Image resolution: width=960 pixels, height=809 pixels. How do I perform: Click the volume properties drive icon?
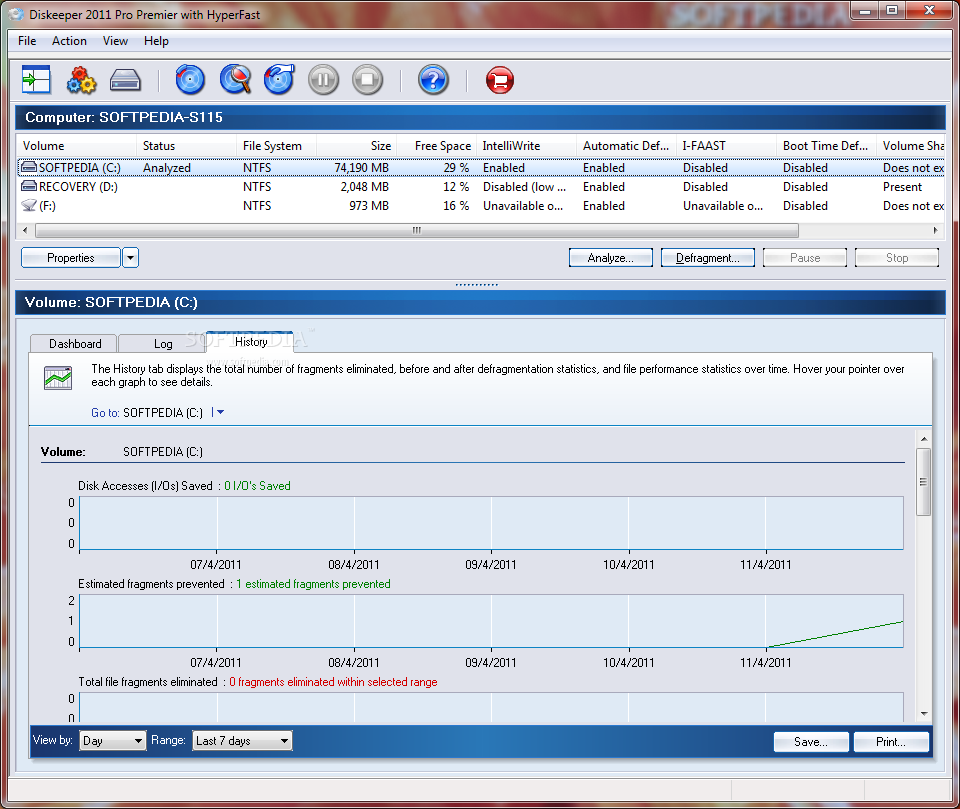(126, 80)
